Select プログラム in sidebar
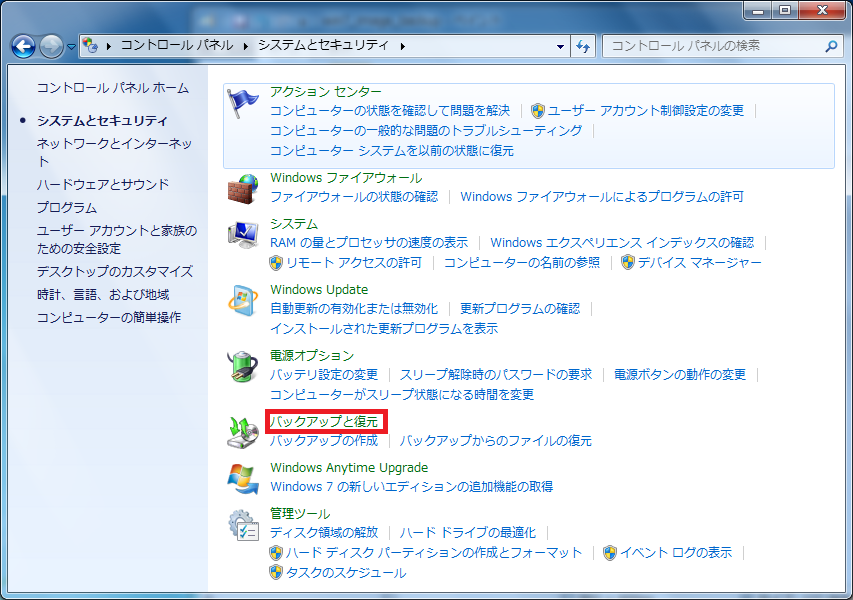Image resolution: width=853 pixels, height=600 pixels. tap(67, 208)
